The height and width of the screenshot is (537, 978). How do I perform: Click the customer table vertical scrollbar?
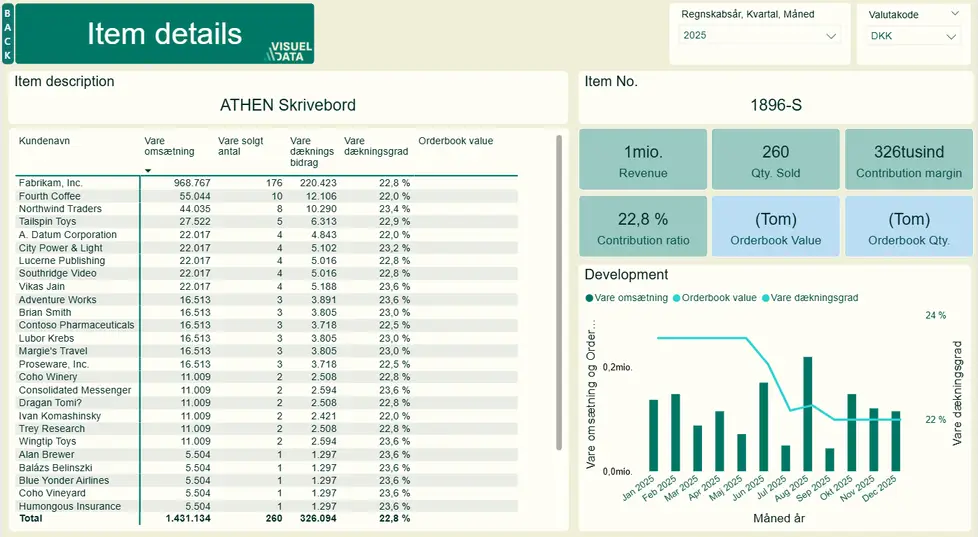(559, 292)
